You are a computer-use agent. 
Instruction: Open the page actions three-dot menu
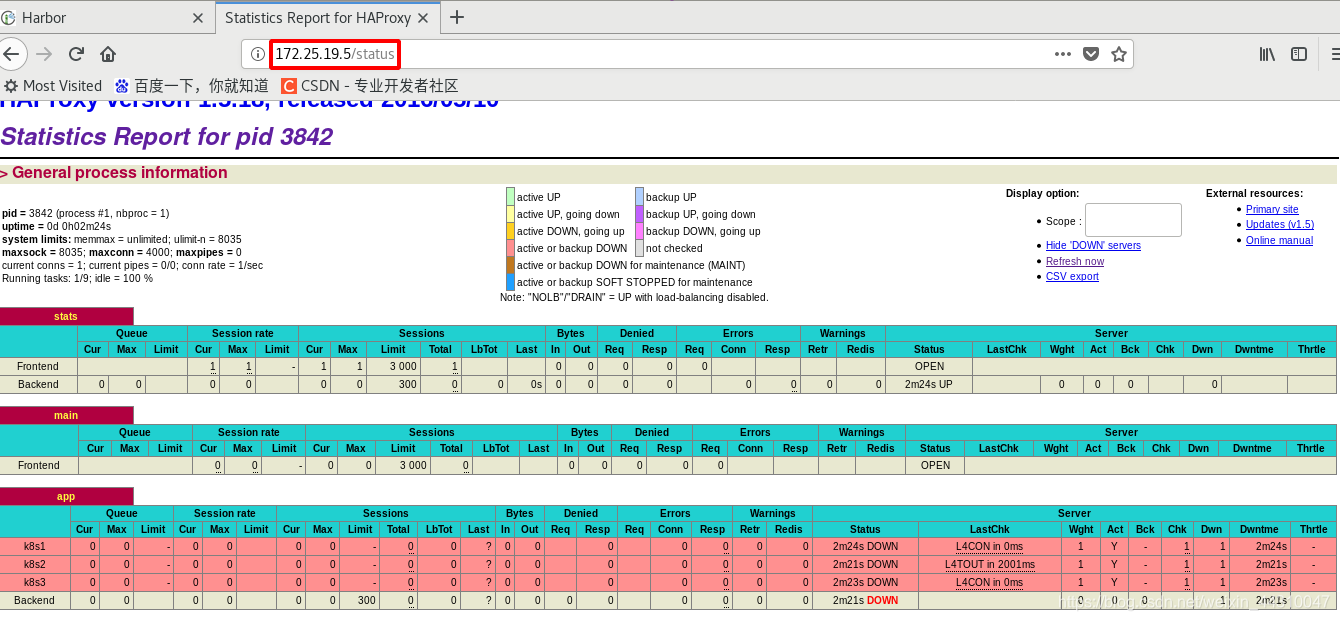1063,54
